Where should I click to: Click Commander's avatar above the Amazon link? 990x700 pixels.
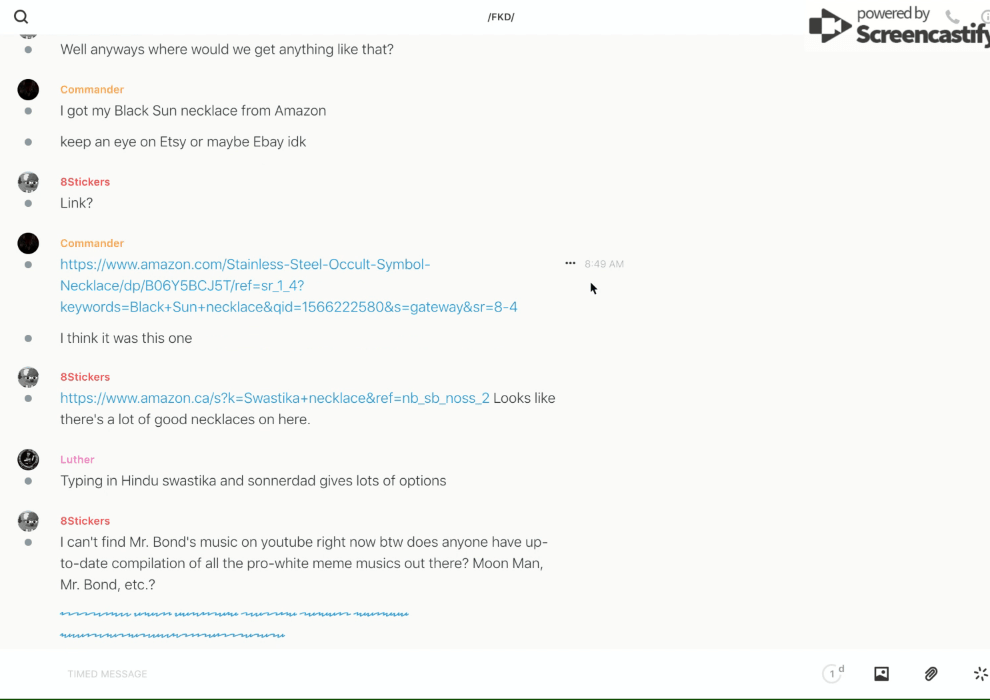point(28,243)
